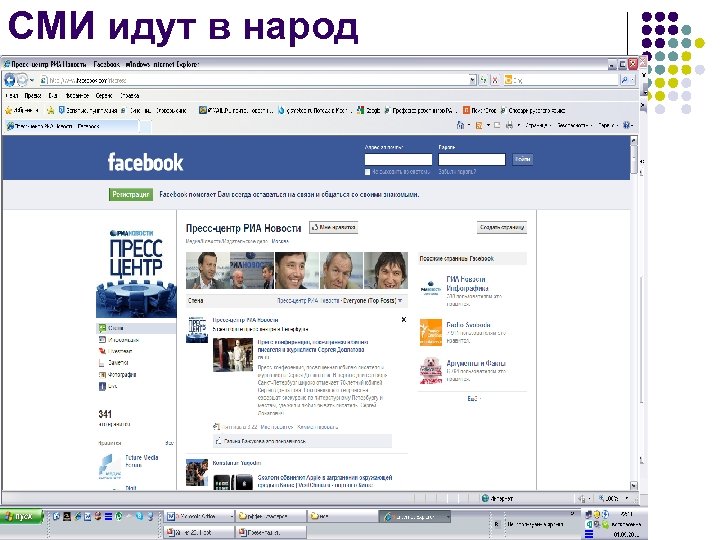Dismiss the first wall post with the X

tap(404, 320)
